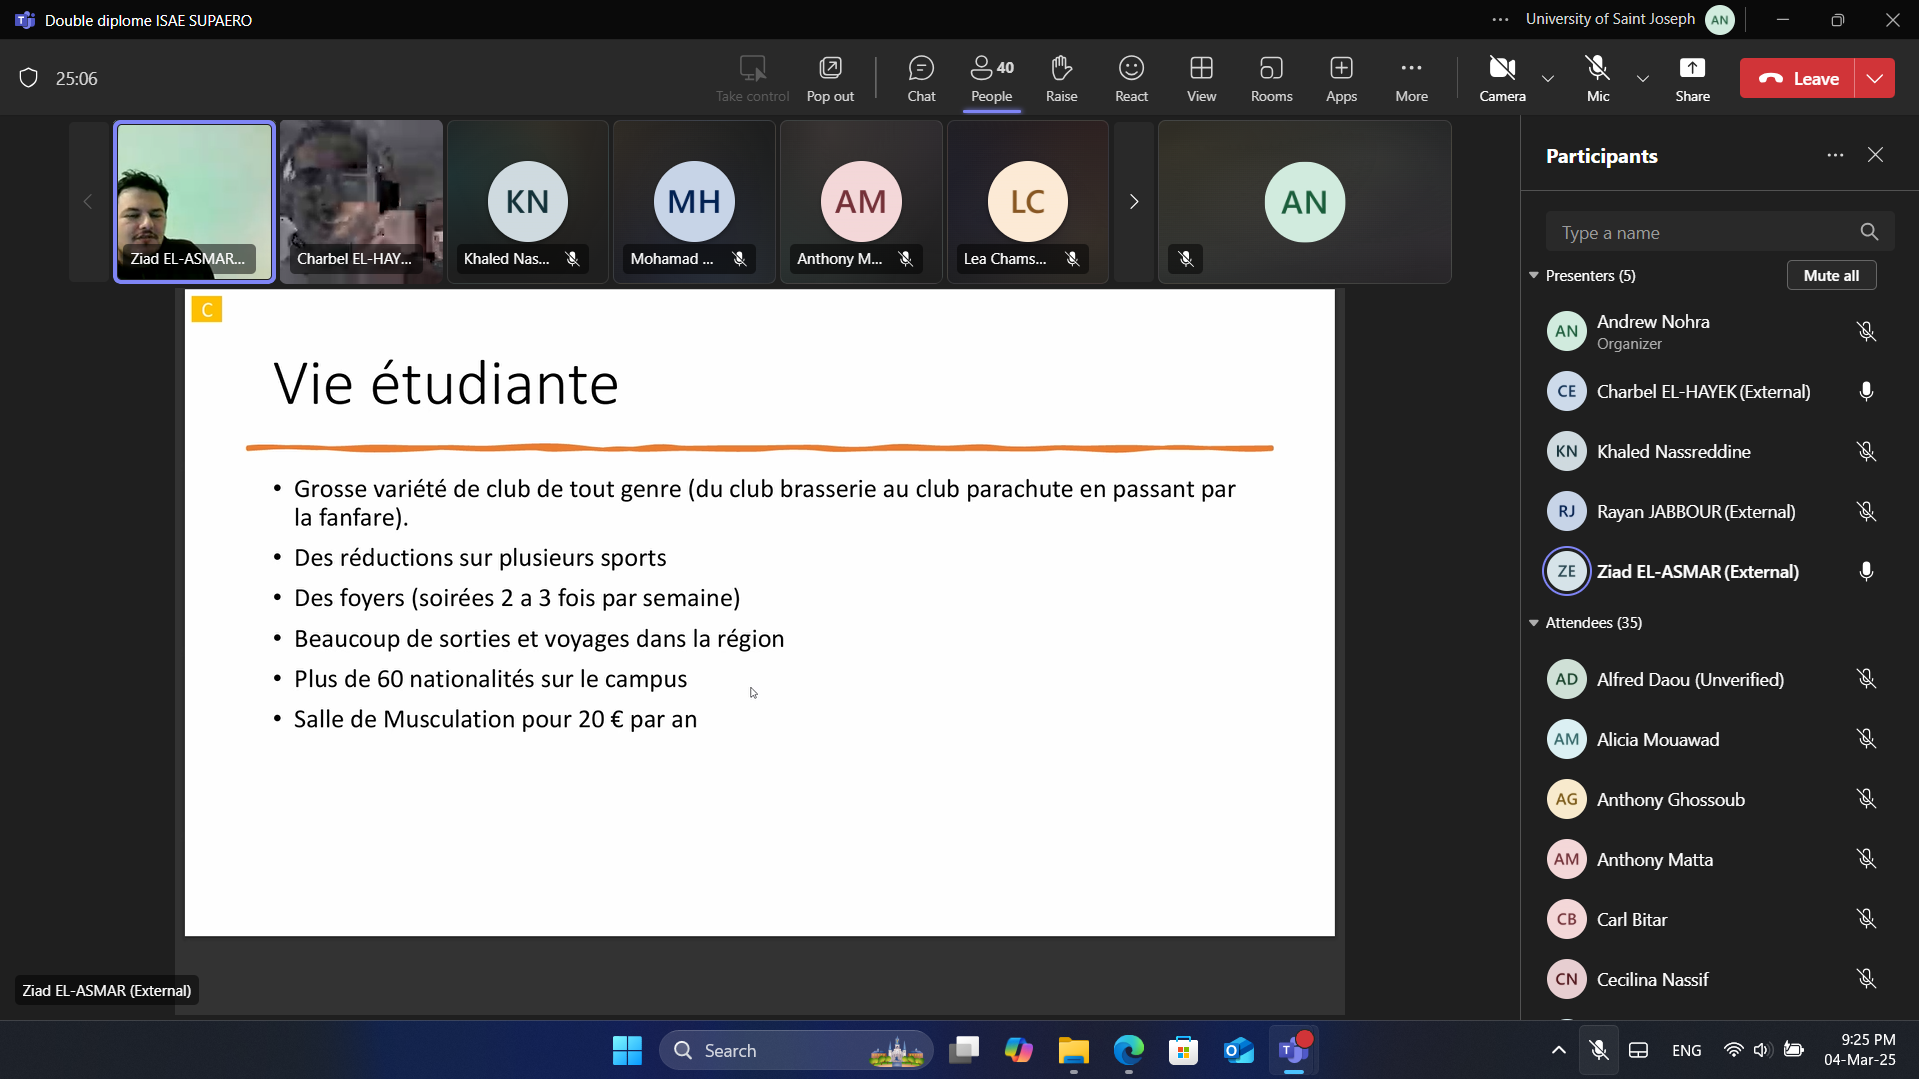
Task: Click the Share screen icon
Action: [x=1692, y=78]
